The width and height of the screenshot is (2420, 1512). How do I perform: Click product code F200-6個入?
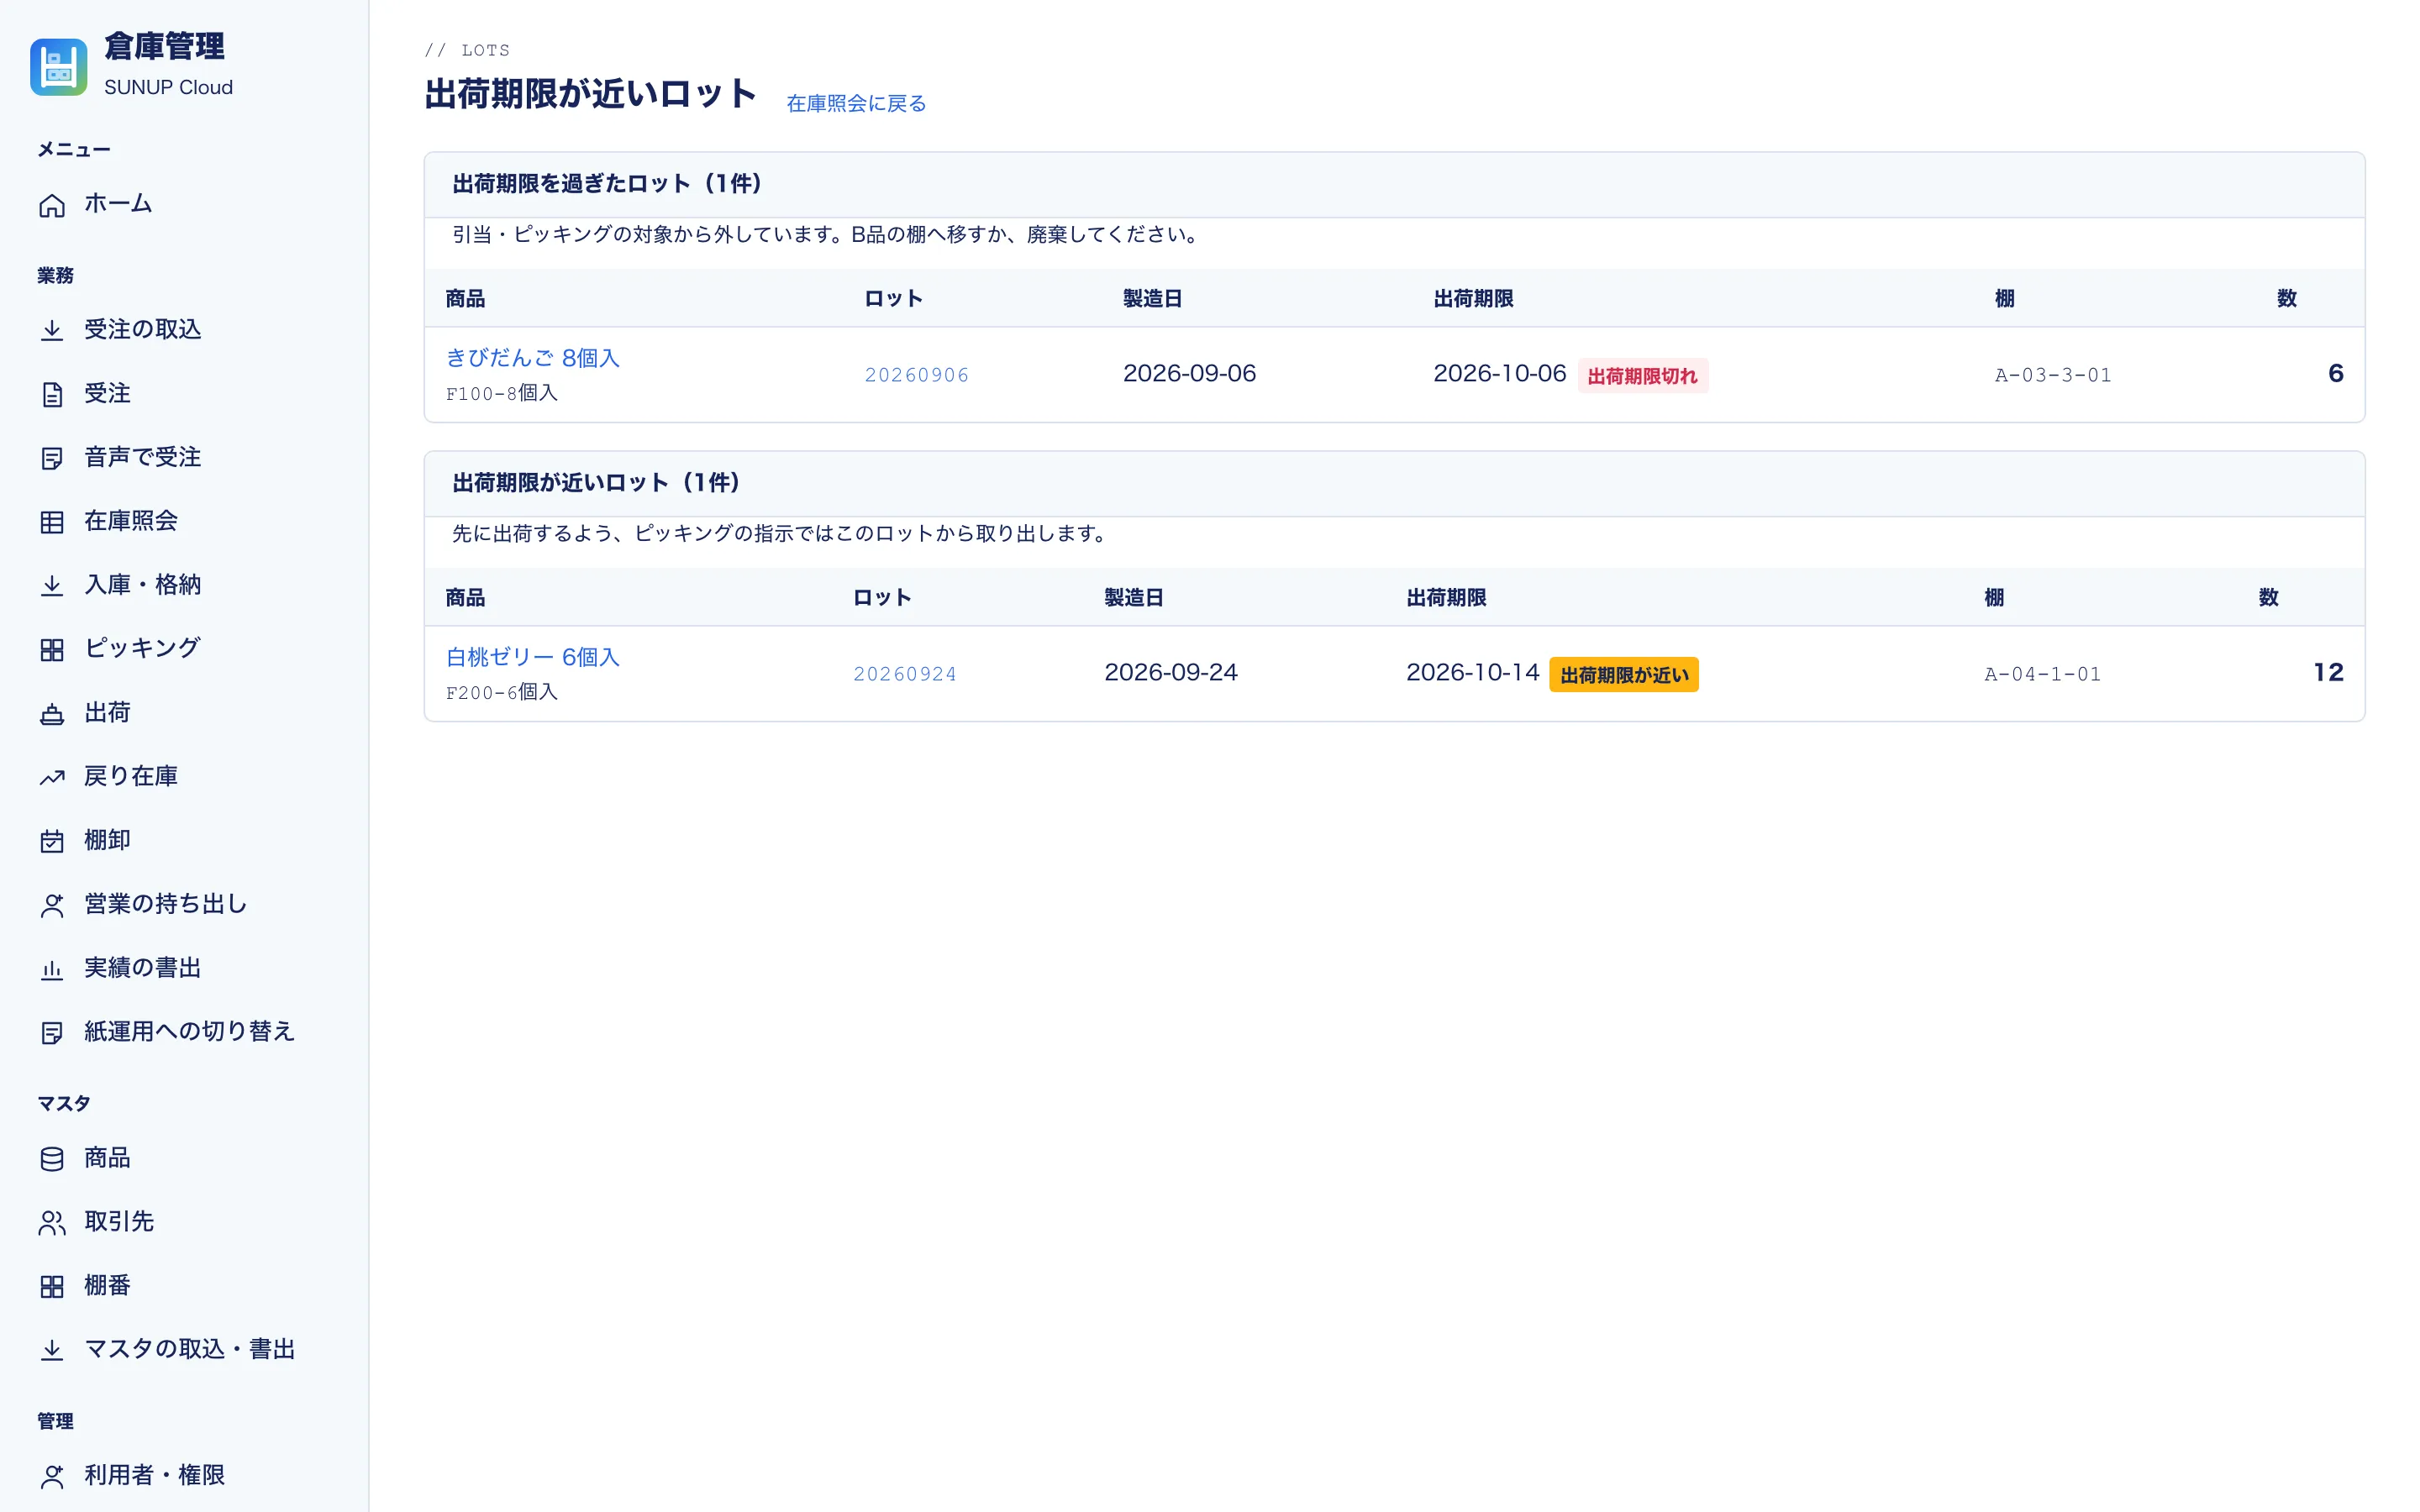click(x=502, y=692)
